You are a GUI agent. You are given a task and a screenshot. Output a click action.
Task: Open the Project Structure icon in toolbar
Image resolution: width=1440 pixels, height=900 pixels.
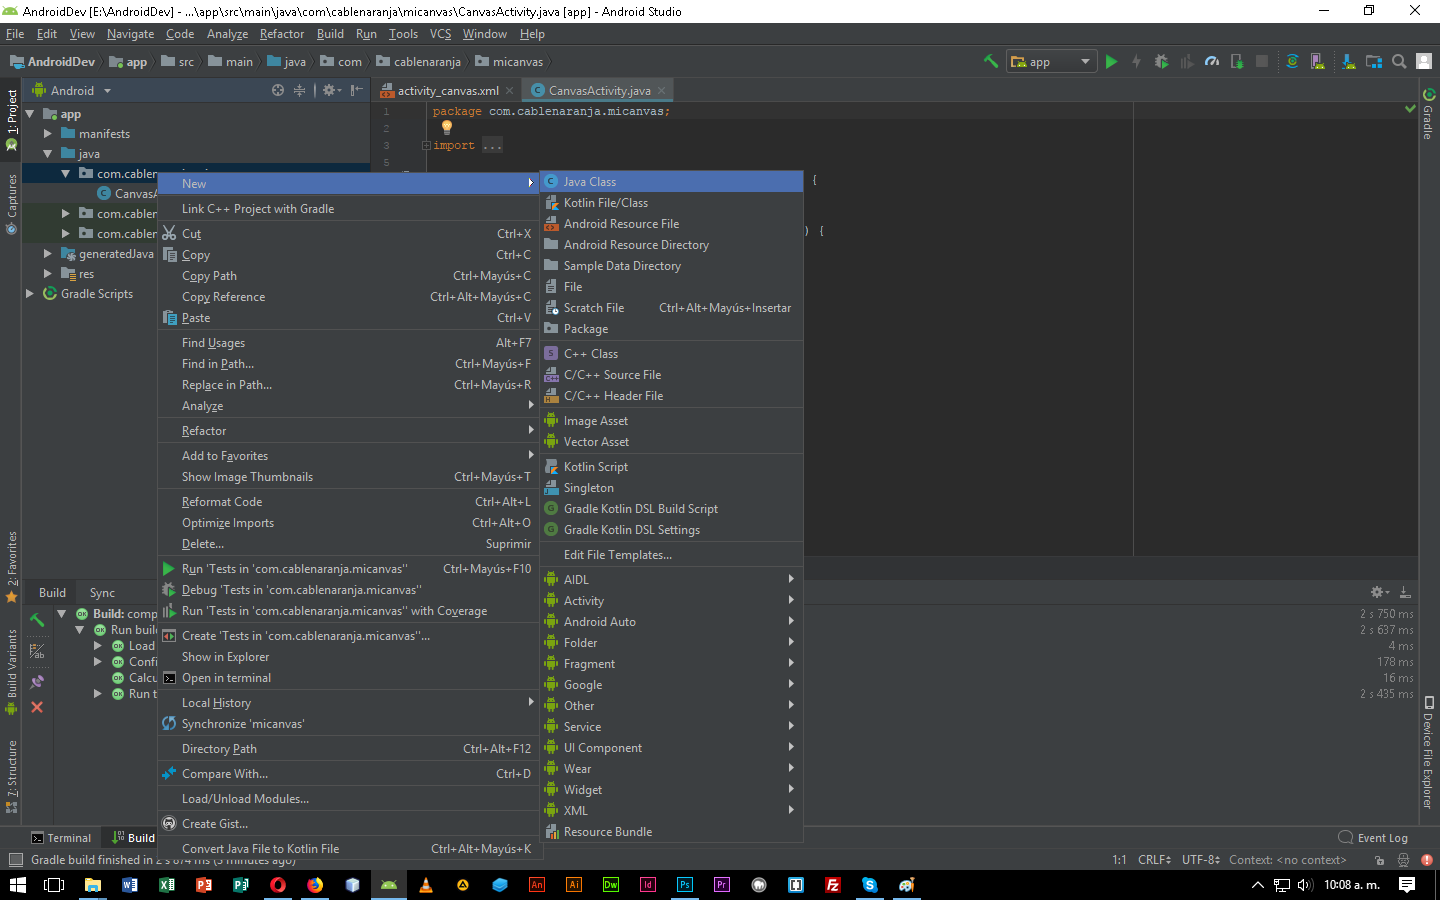click(1374, 61)
